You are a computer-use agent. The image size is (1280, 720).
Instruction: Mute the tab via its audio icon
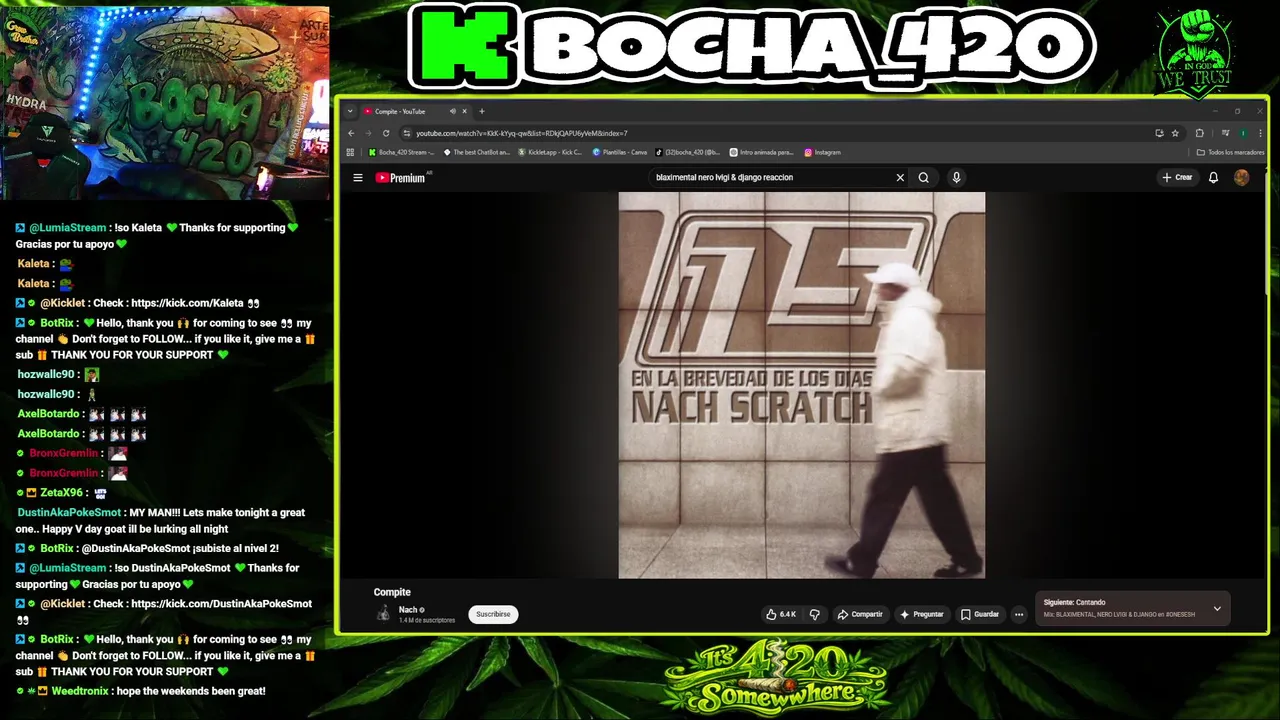(x=453, y=111)
